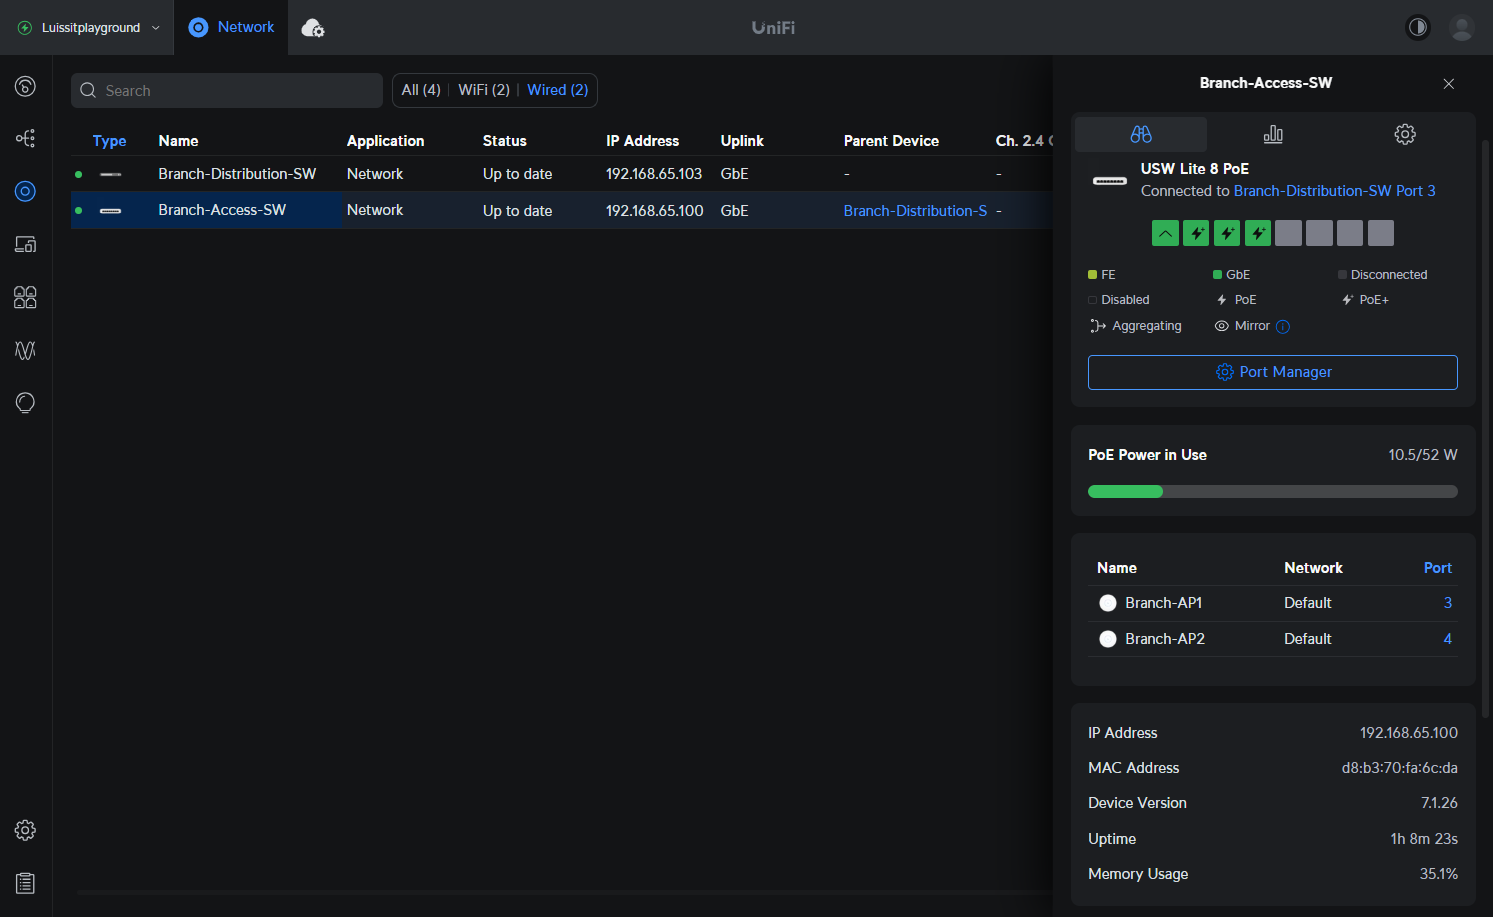This screenshot has height=917, width=1493.
Task: Open the Dashboard icon in left sidebar
Action: [x=25, y=86]
